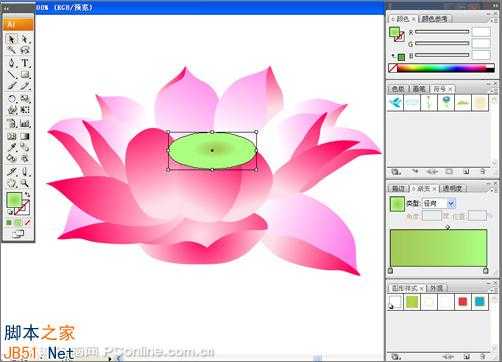The width and height of the screenshot is (502, 362).
Task: Apply solid Color mode button in toolbox
Action: coord(9,222)
